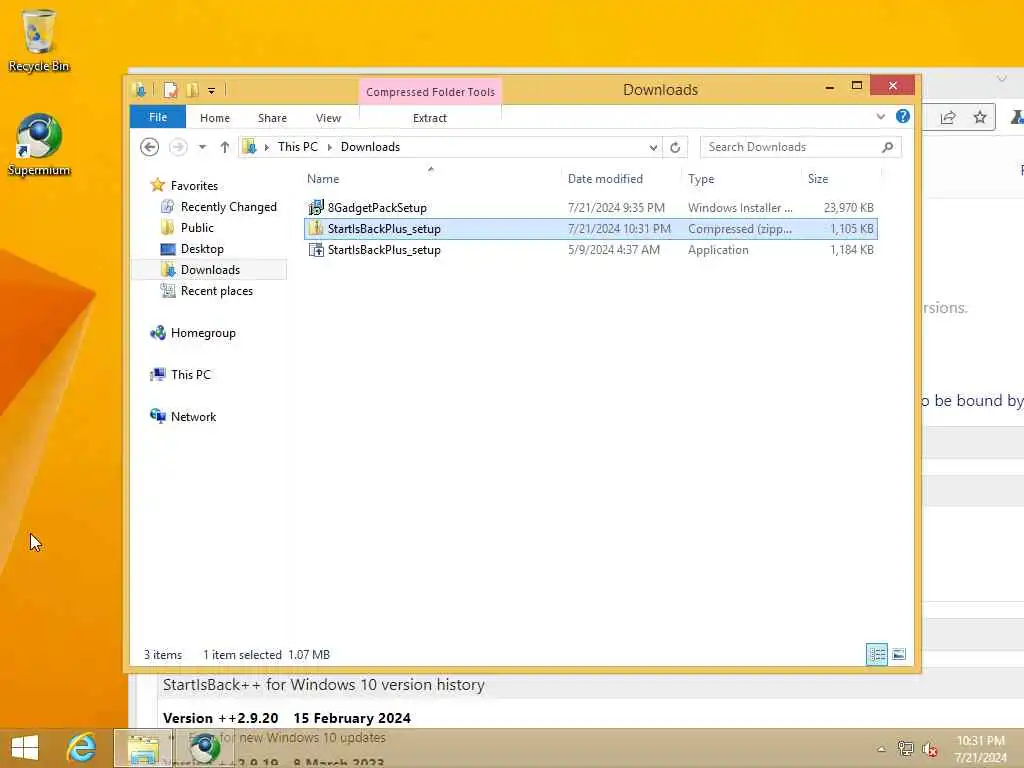Select Homegroup in the navigation pane
1024x768 pixels.
pos(203,333)
